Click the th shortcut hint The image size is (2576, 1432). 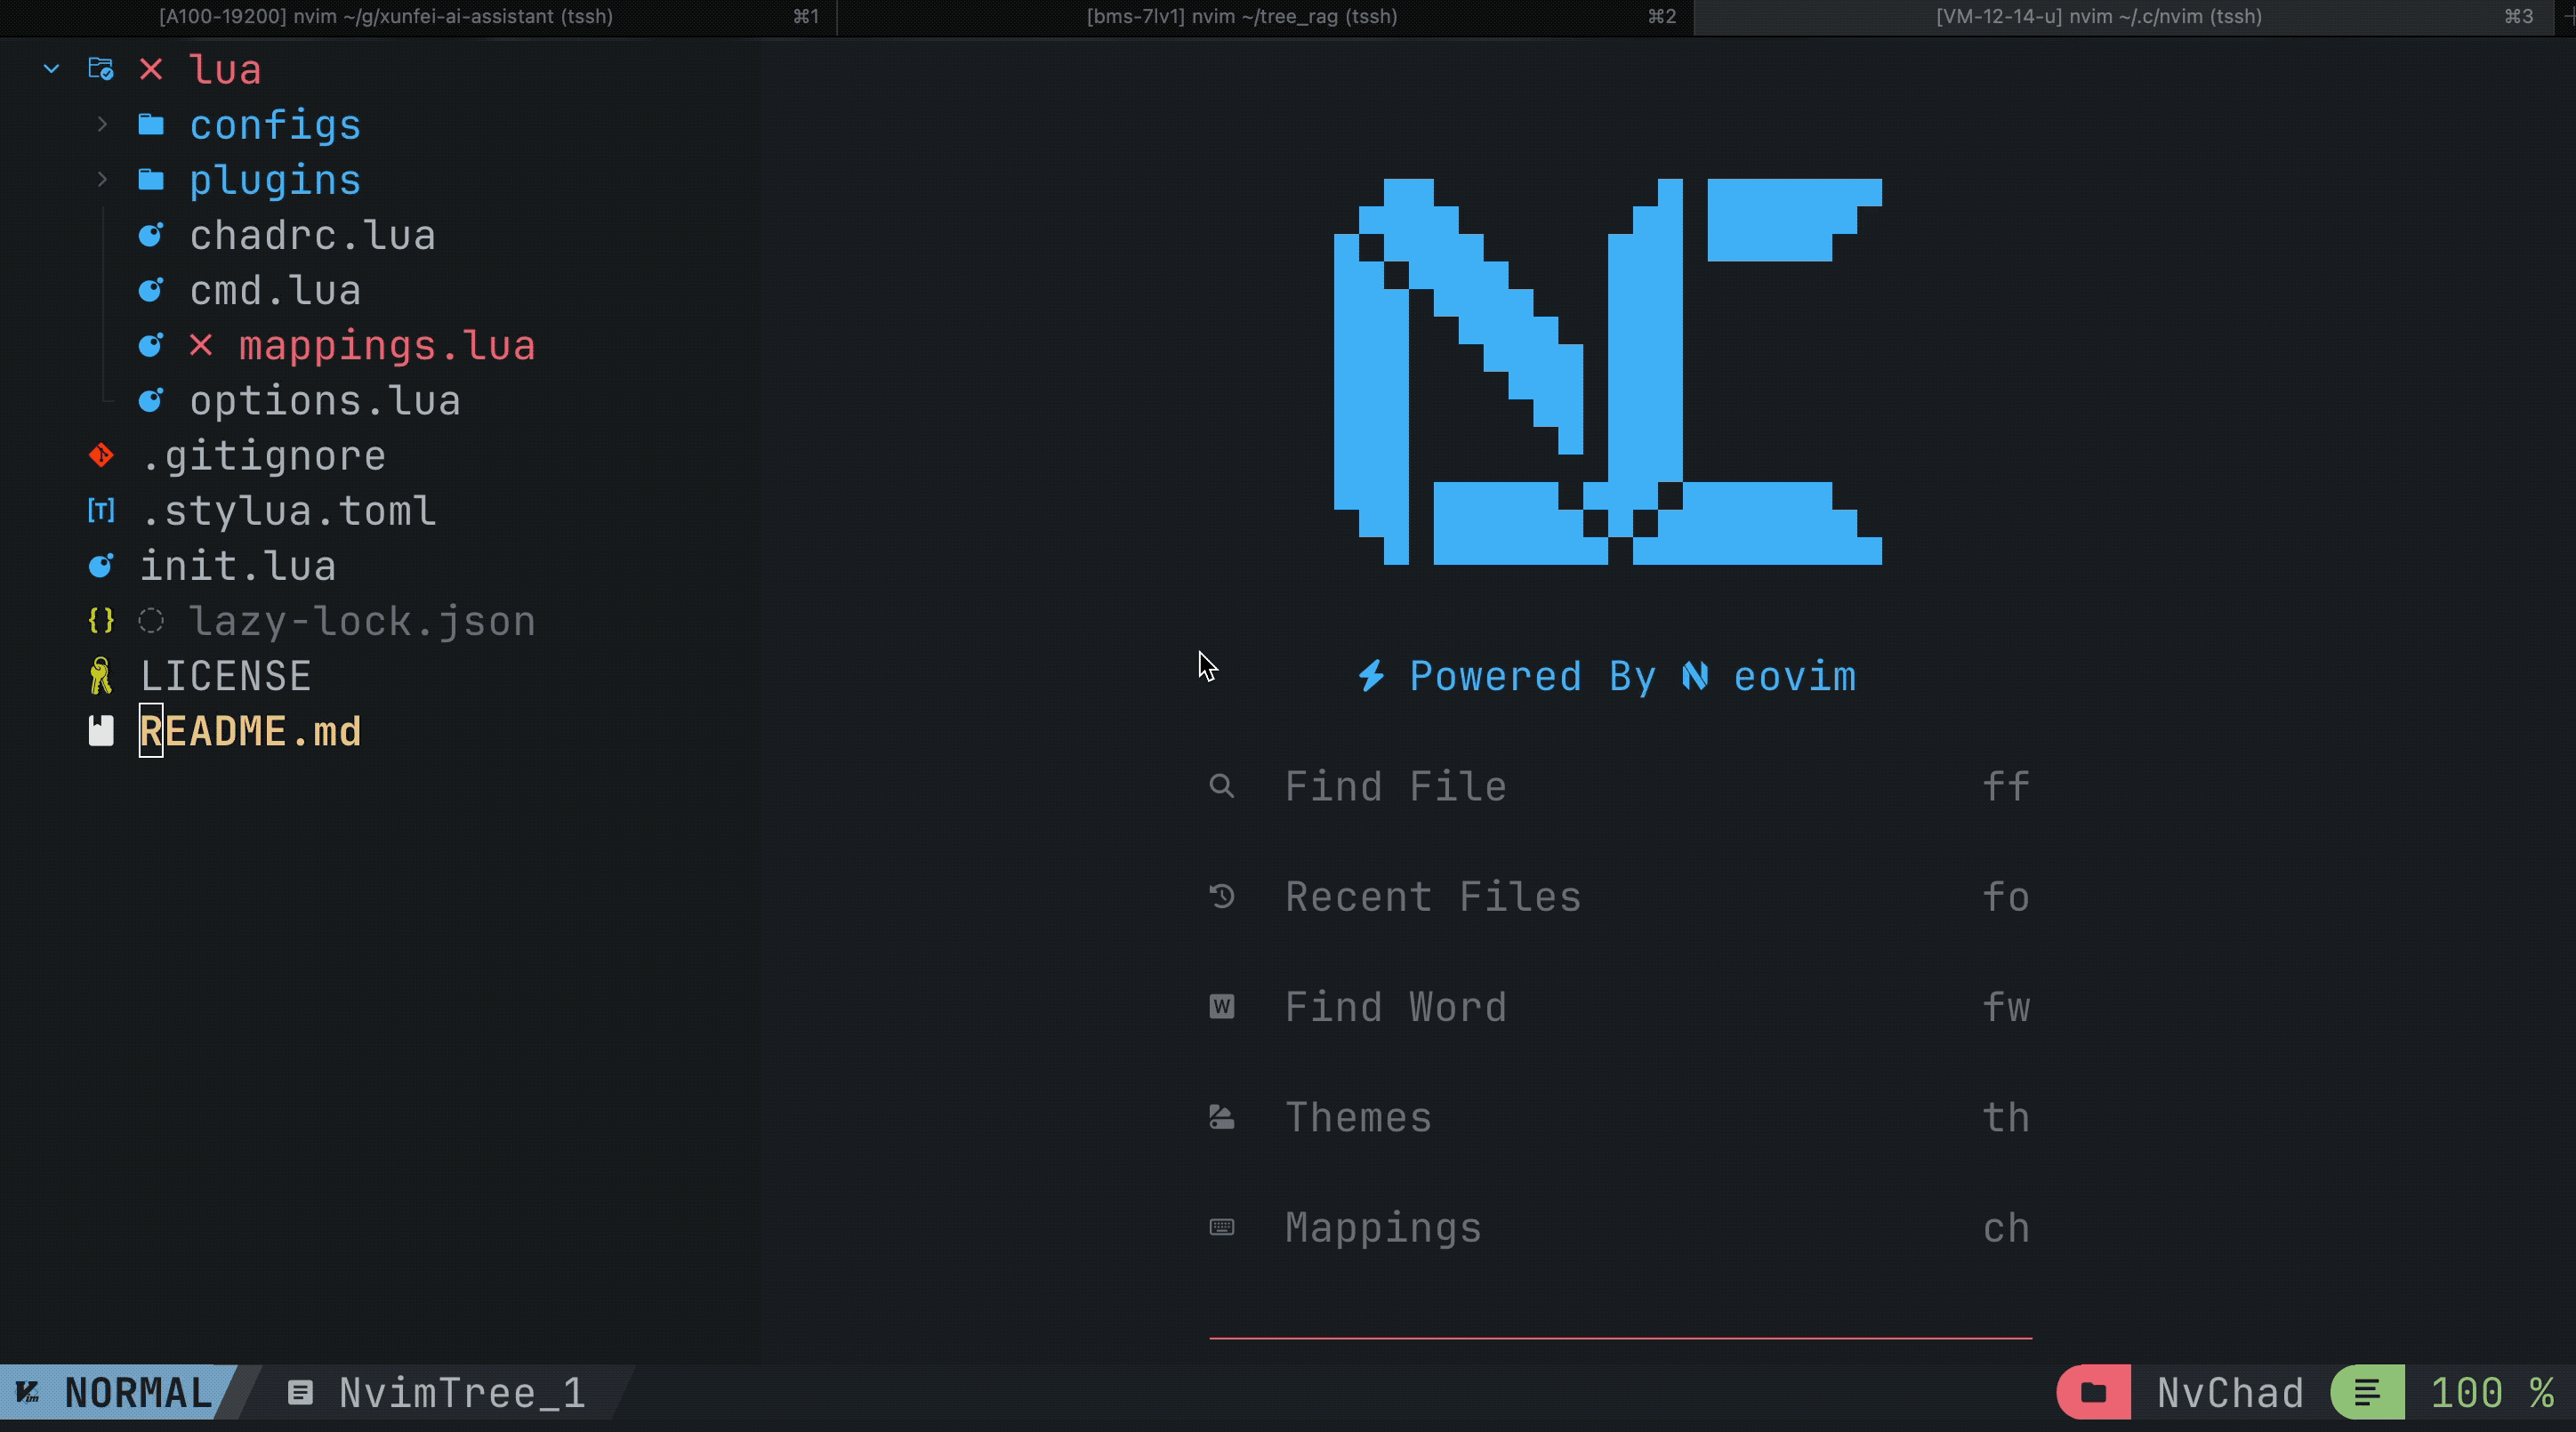coord(2006,1117)
